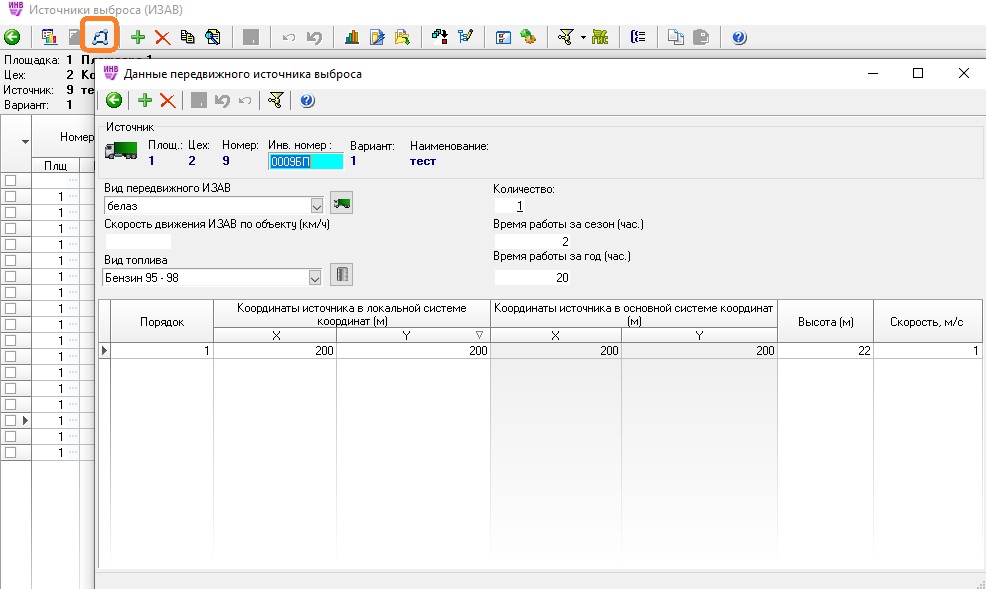Image resolution: width=986 pixels, height=589 pixels.
Task: Open bar chart icon in main toolbar
Action: click(352, 37)
